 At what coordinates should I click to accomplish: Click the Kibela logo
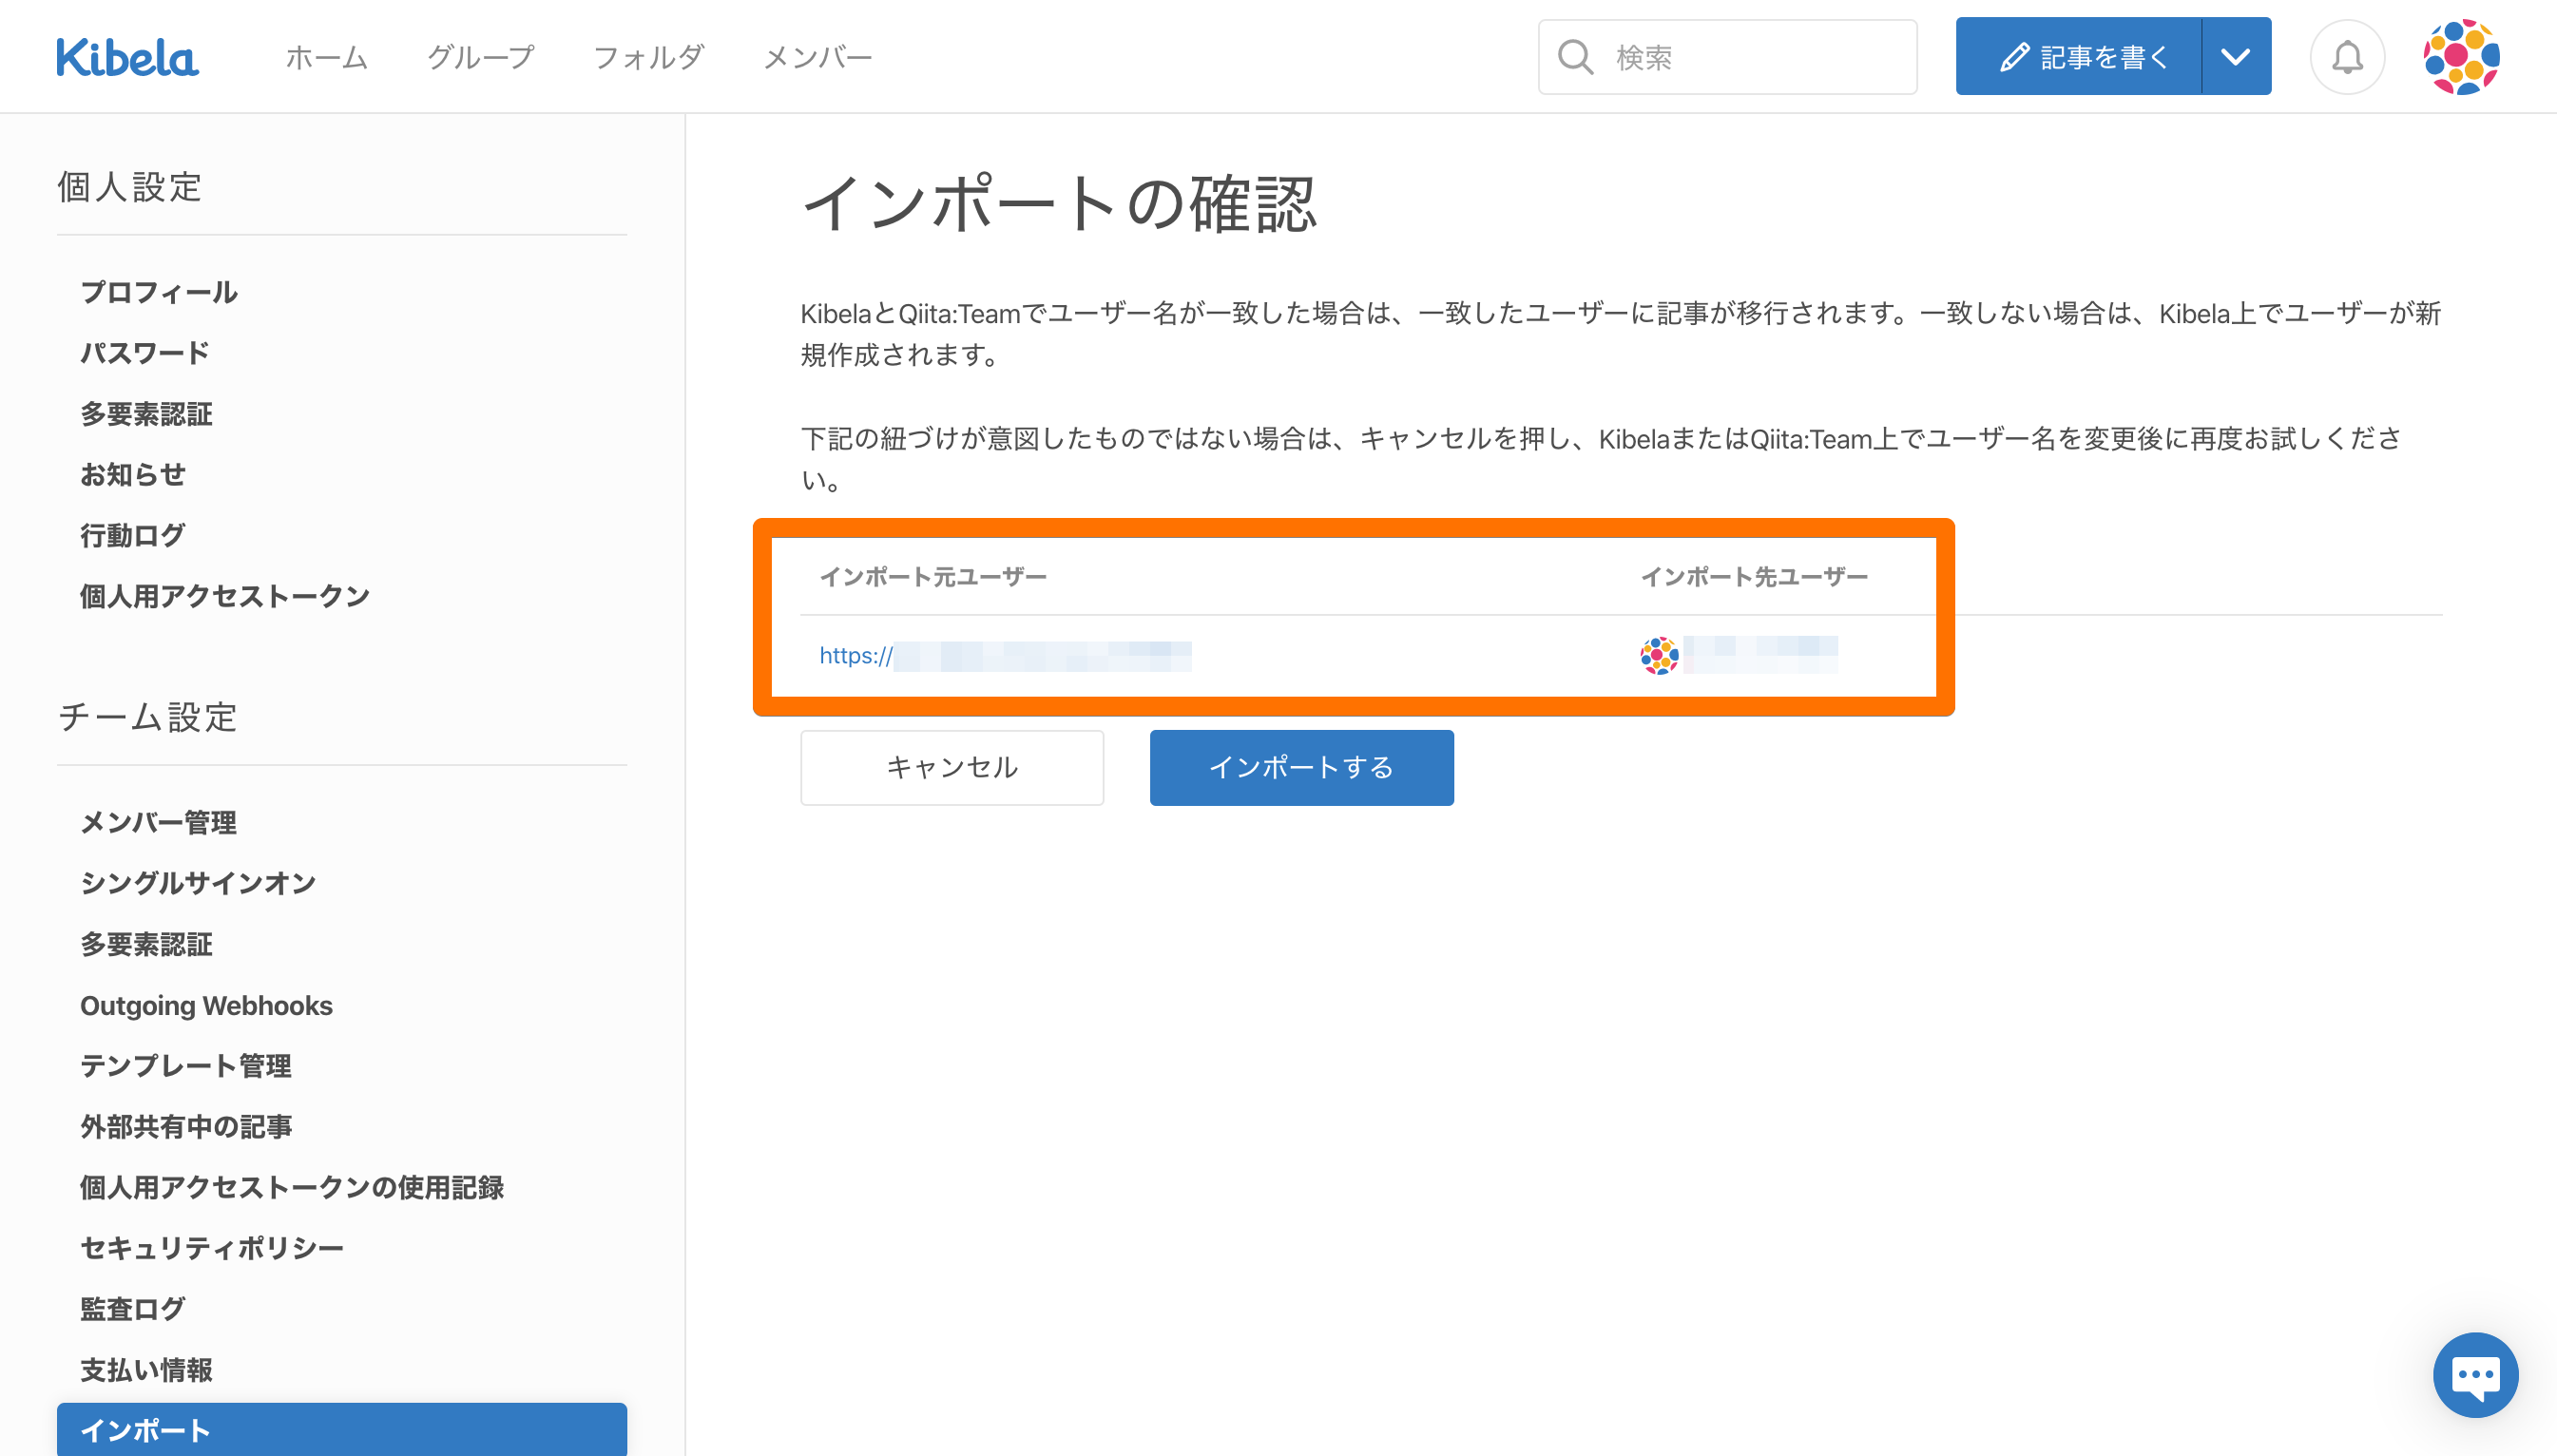coord(127,57)
